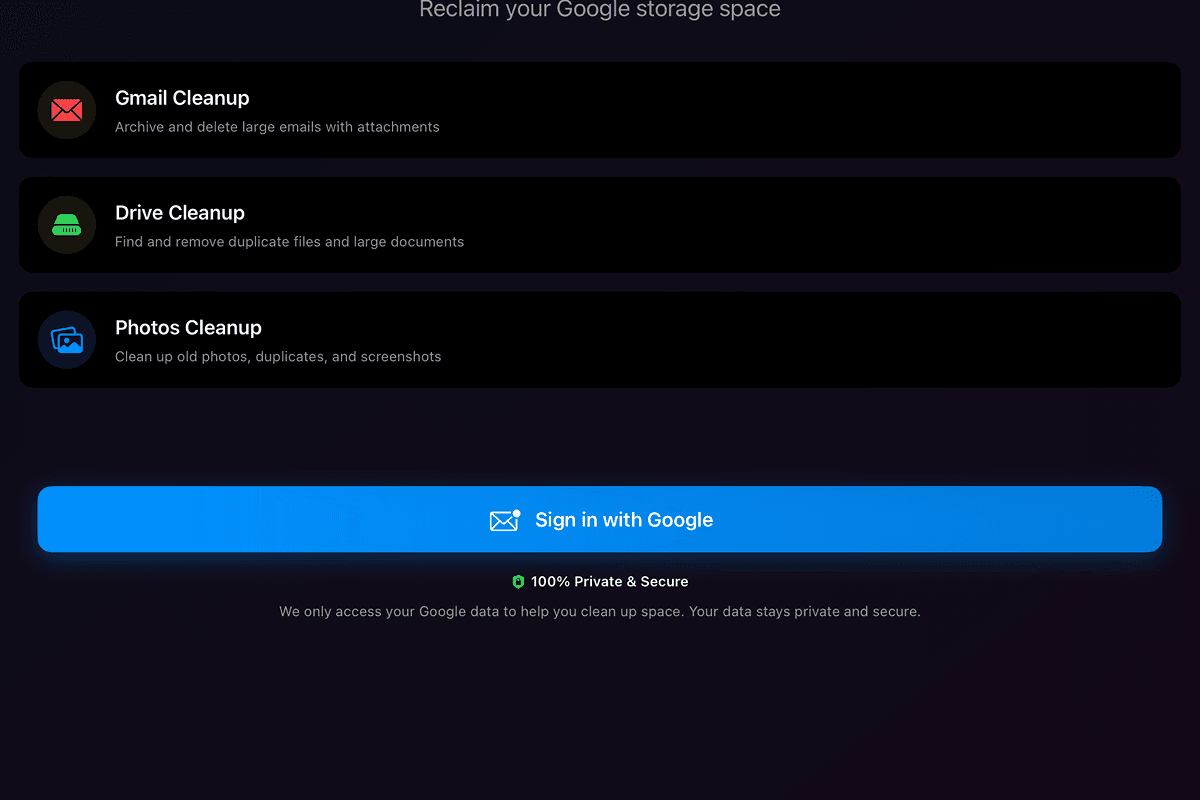This screenshot has width=1200, height=800.
Task: Click the Drive Cleanup title text
Action: pos(180,213)
